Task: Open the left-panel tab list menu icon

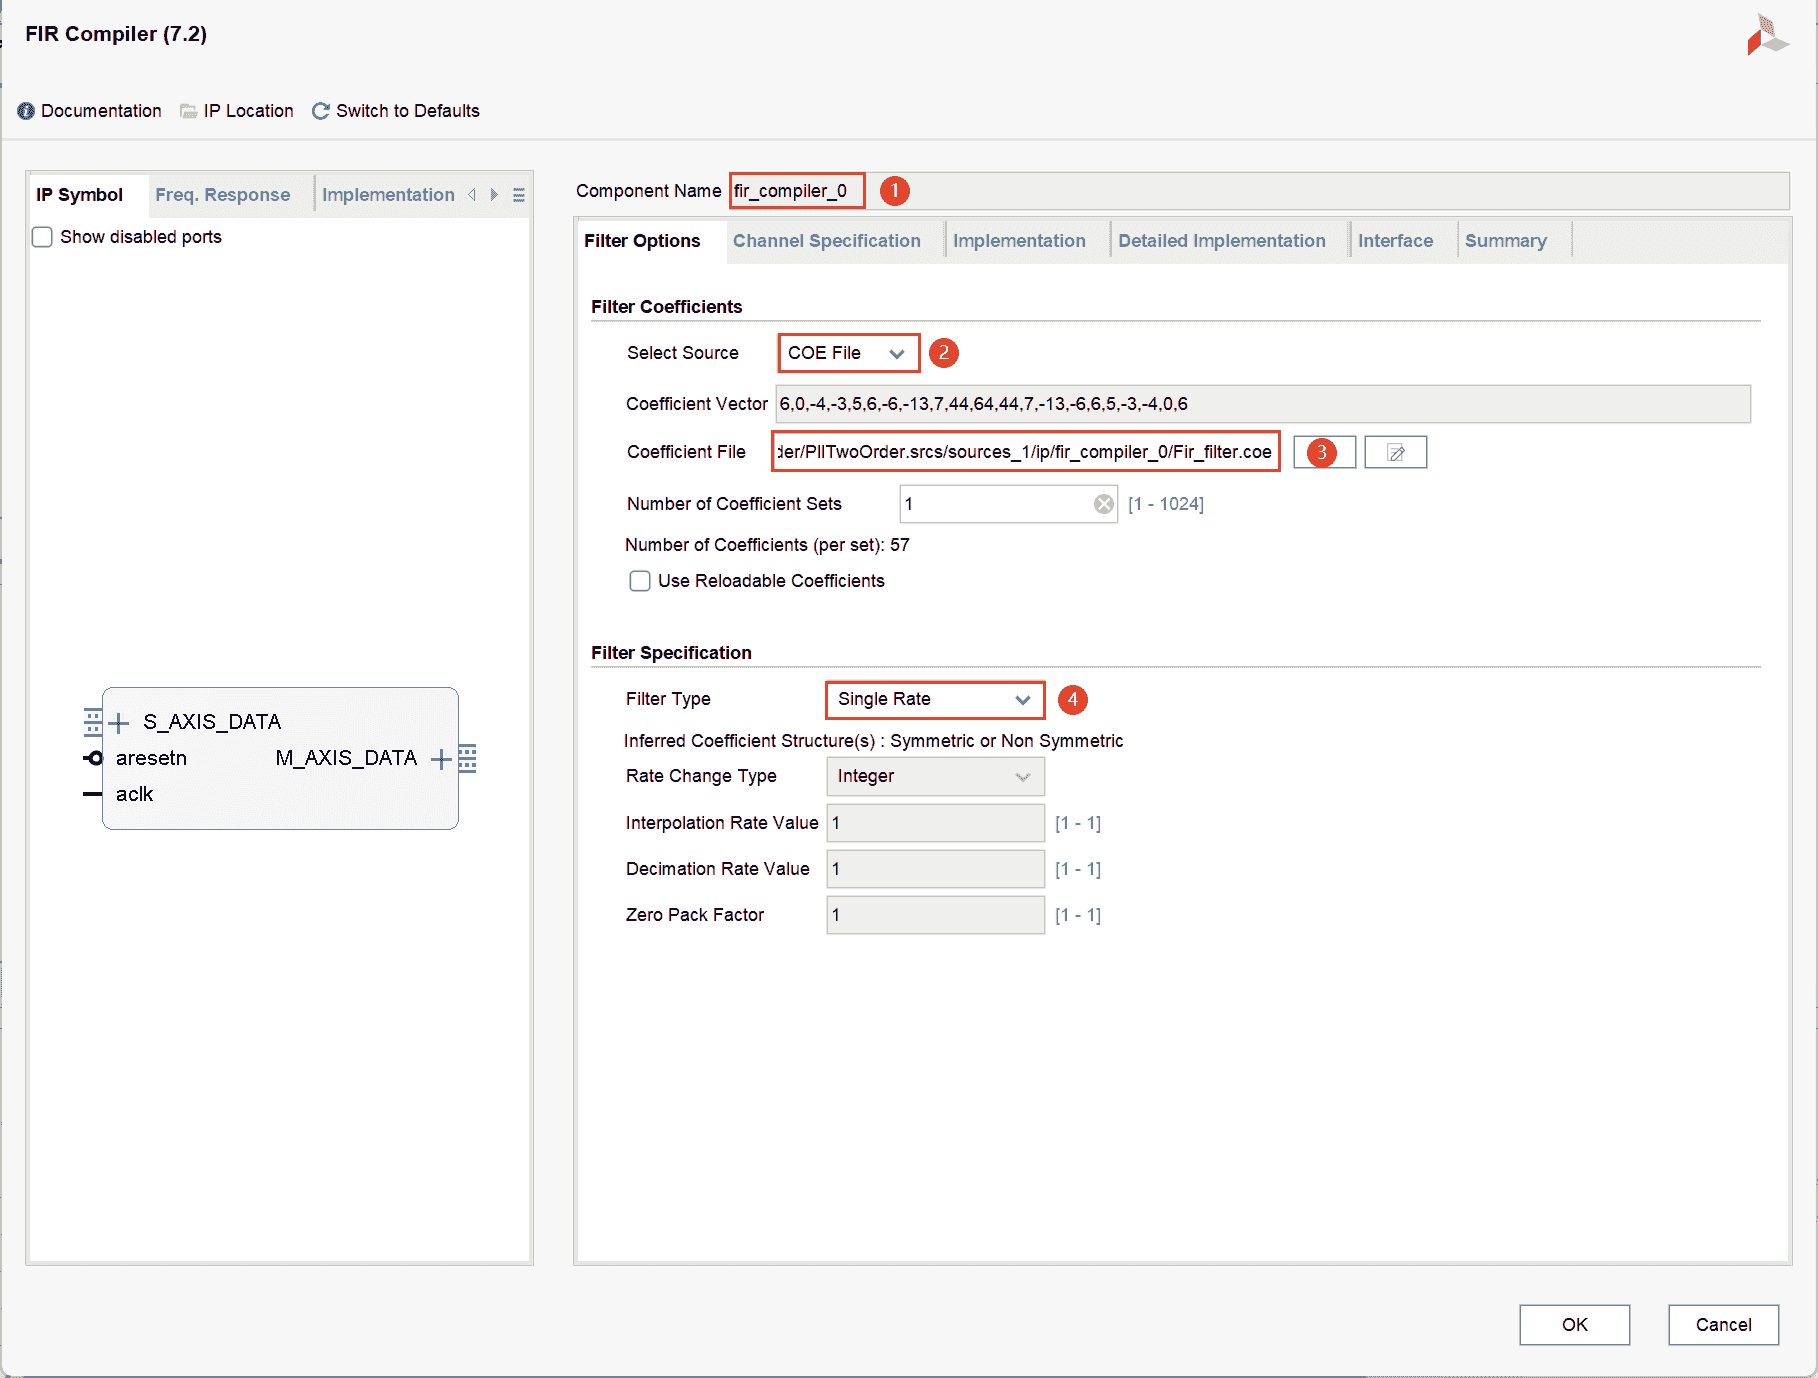Action: 519,195
